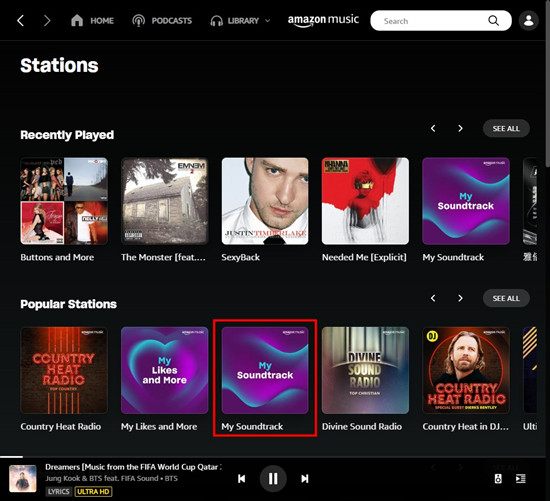This screenshot has width=550, height=501.
Task: Open The Monster Eminem station artwork
Action: point(165,201)
